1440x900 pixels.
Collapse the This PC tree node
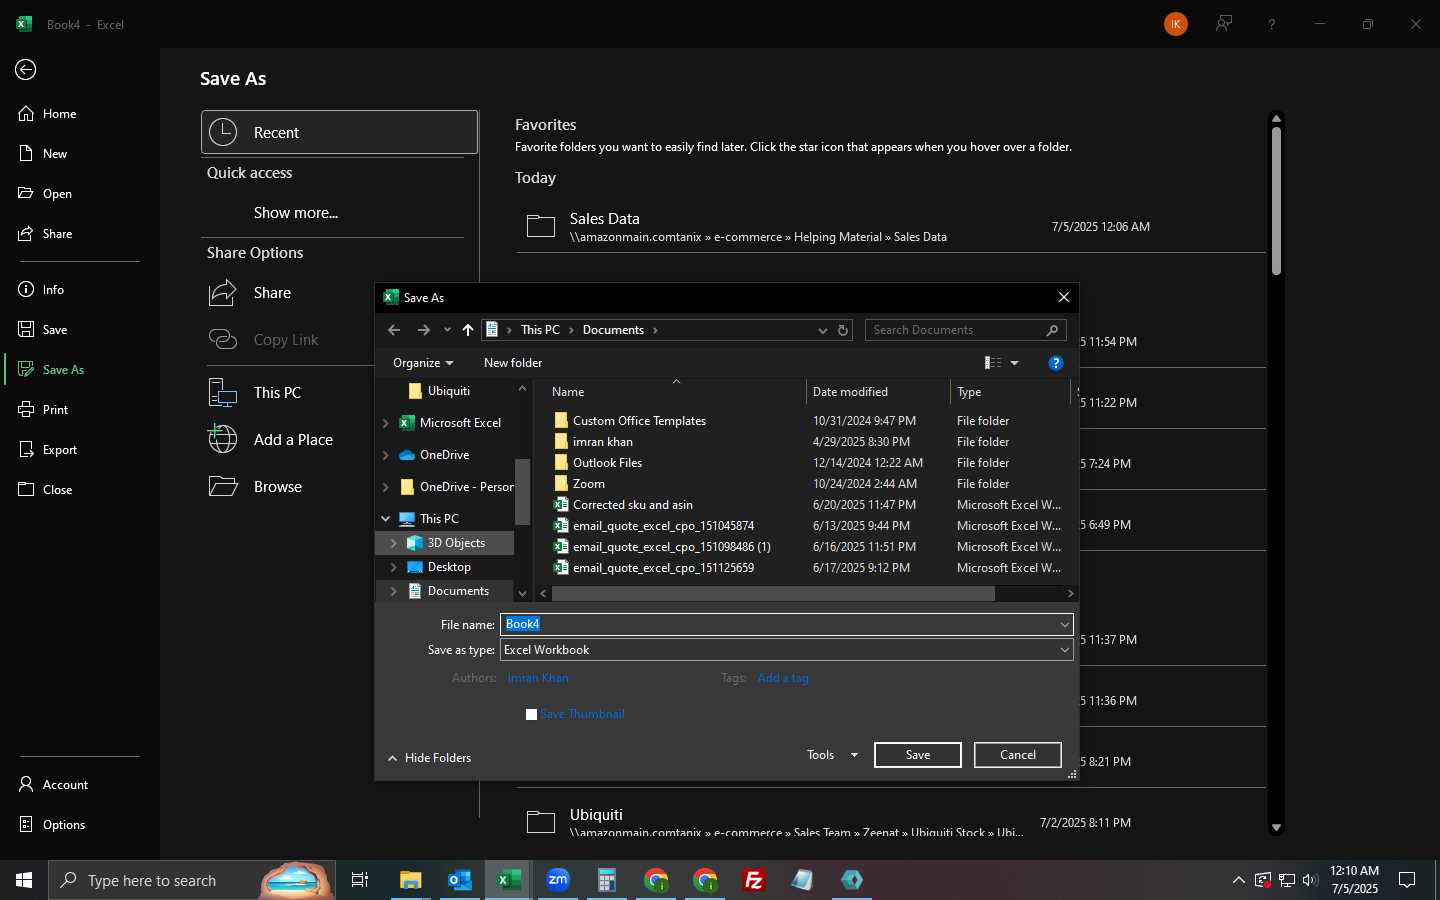[386, 519]
